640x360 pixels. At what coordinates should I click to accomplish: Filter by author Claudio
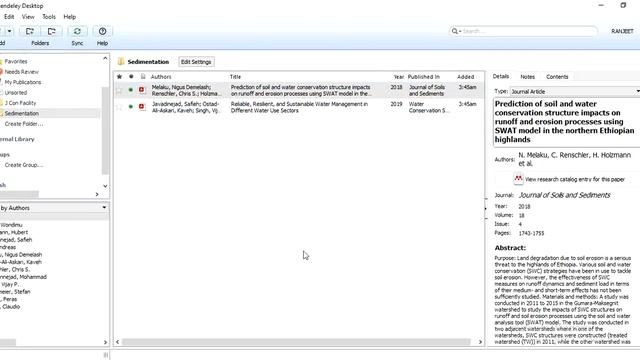pos(10,307)
